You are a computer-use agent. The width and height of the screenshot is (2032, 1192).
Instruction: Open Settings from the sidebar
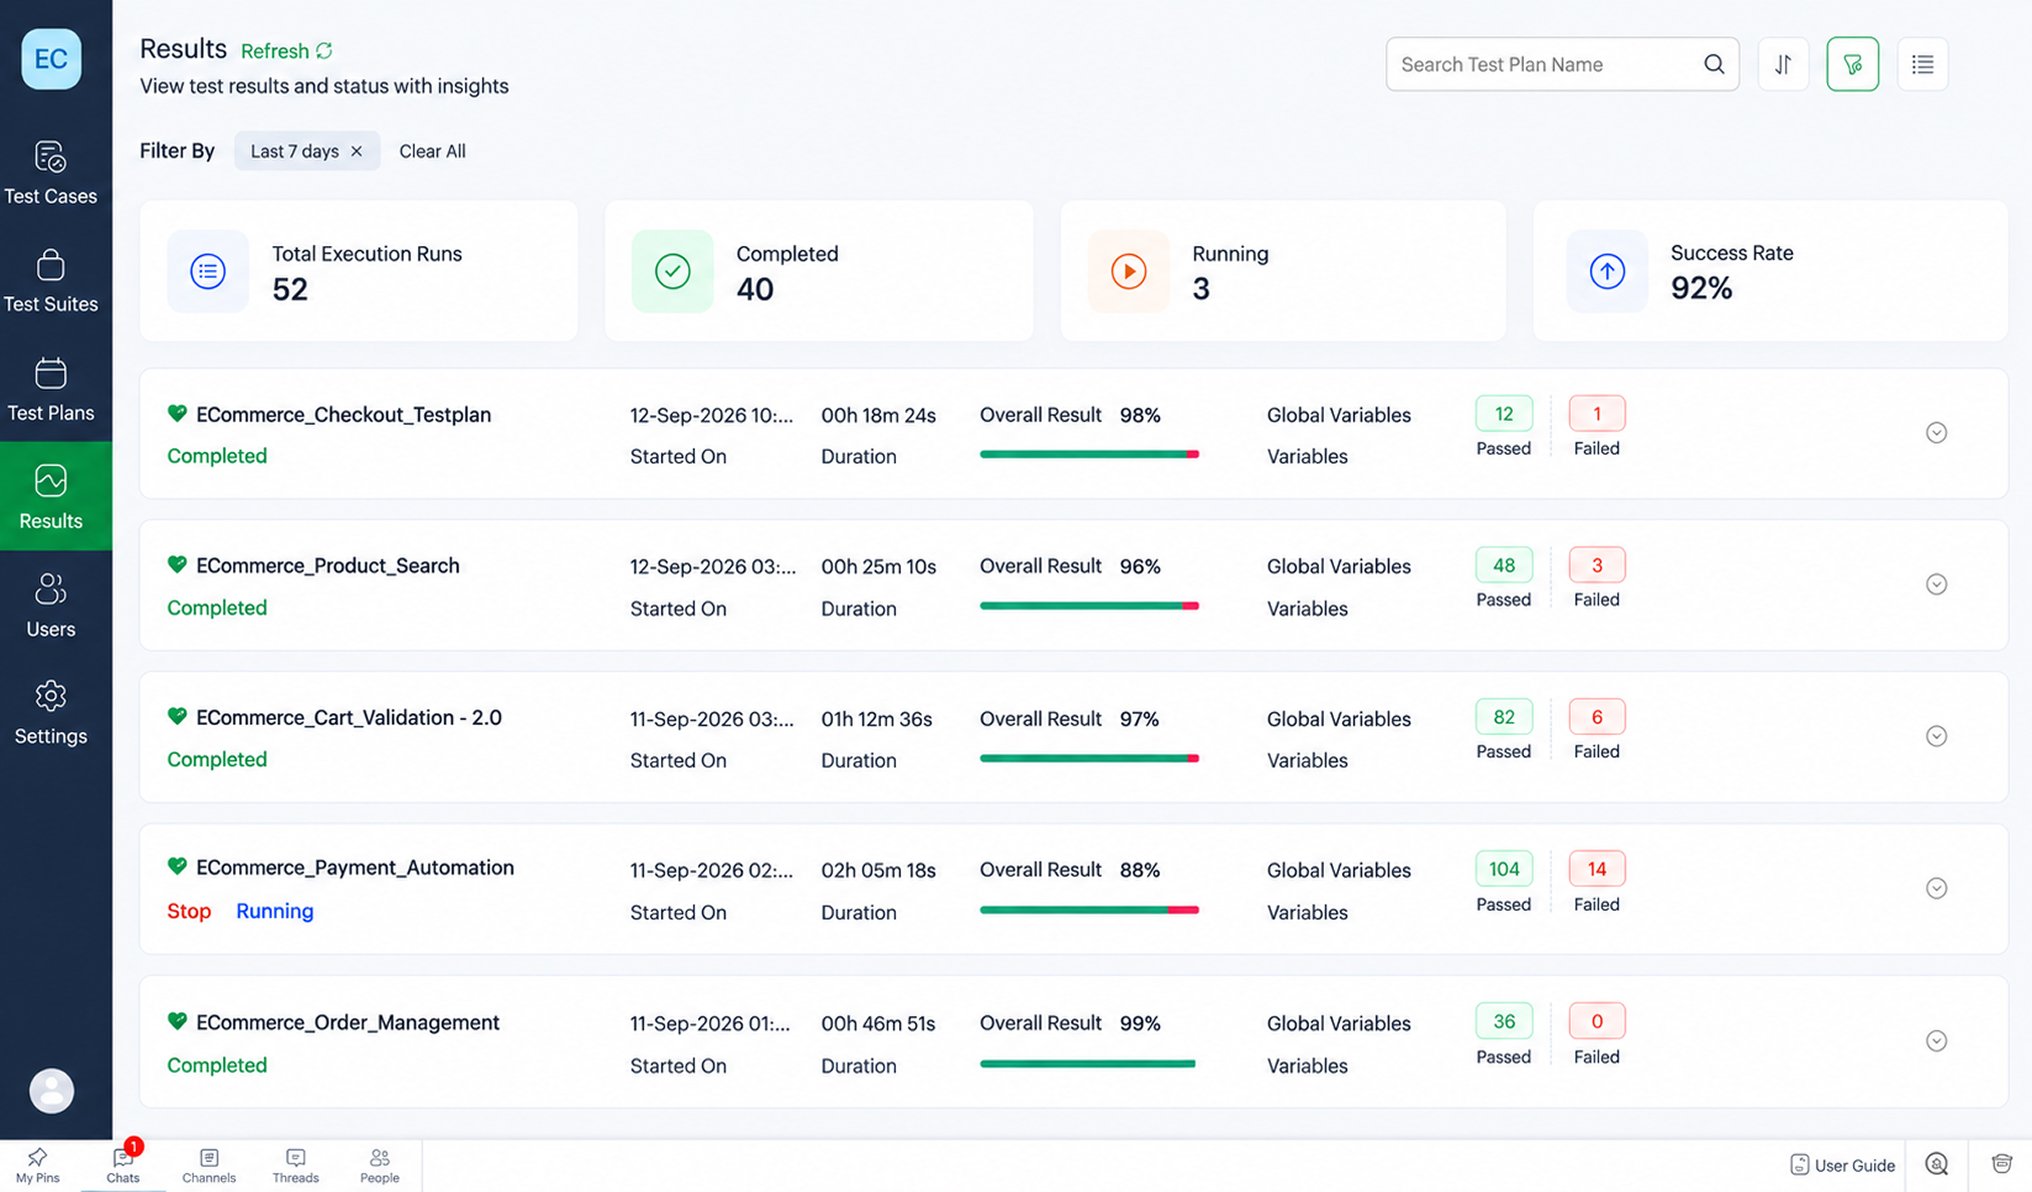50,713
